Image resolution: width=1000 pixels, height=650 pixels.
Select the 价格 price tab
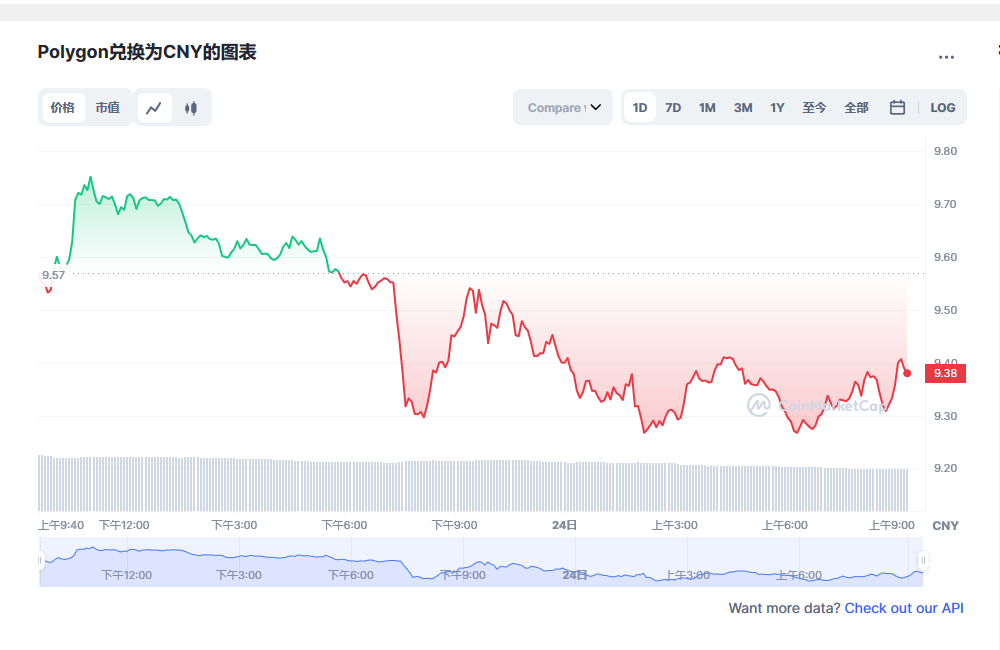(62, 107)
